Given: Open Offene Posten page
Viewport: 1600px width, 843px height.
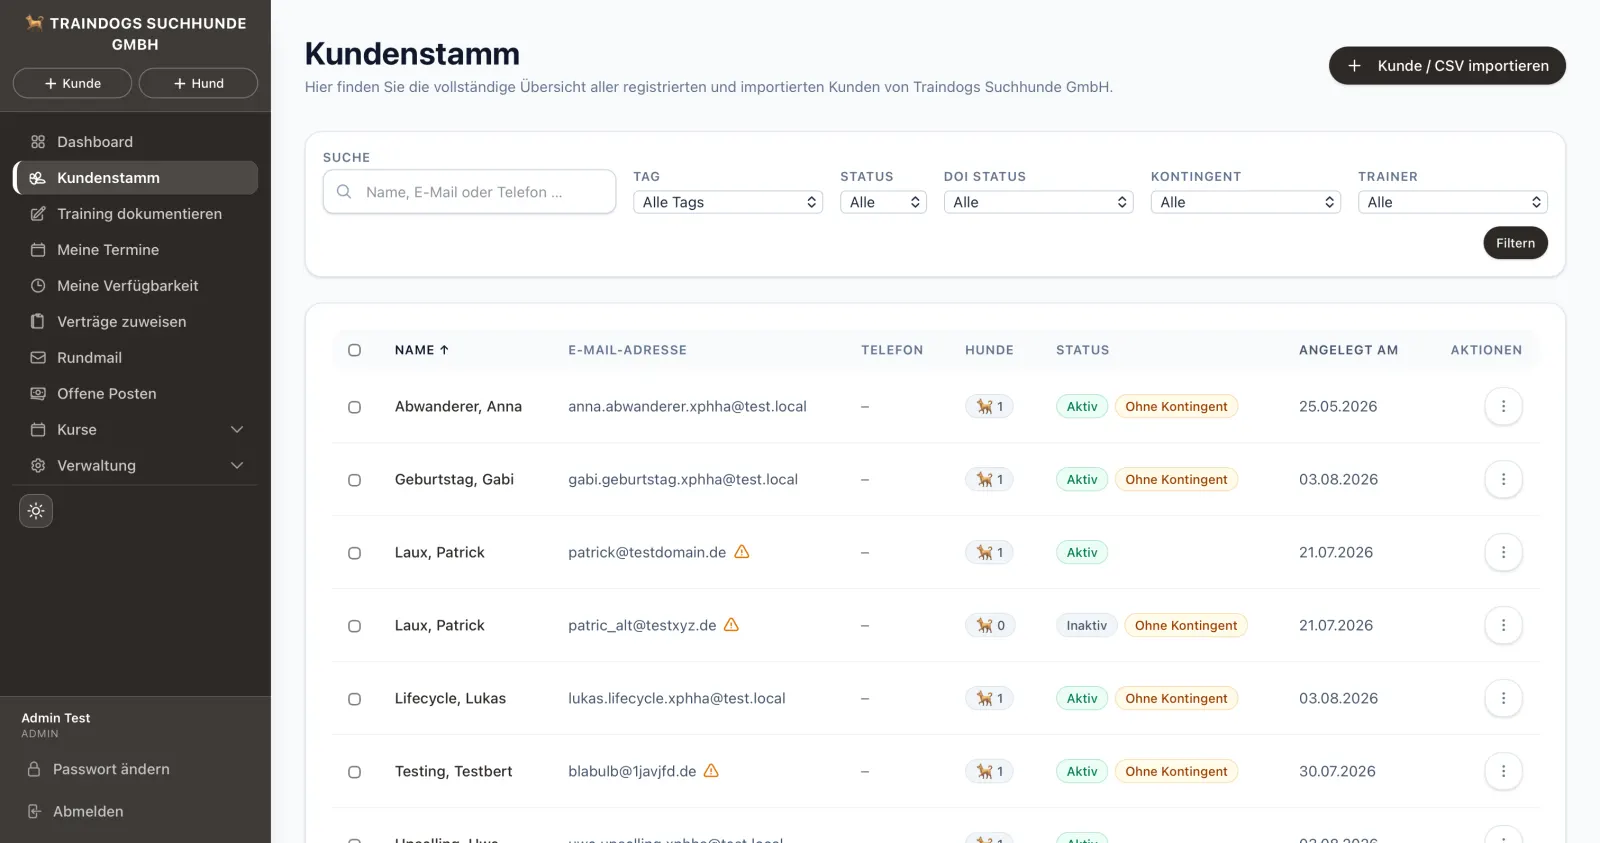Looking at the screenshot, I should pyautogui.click(x=135, y=394).
